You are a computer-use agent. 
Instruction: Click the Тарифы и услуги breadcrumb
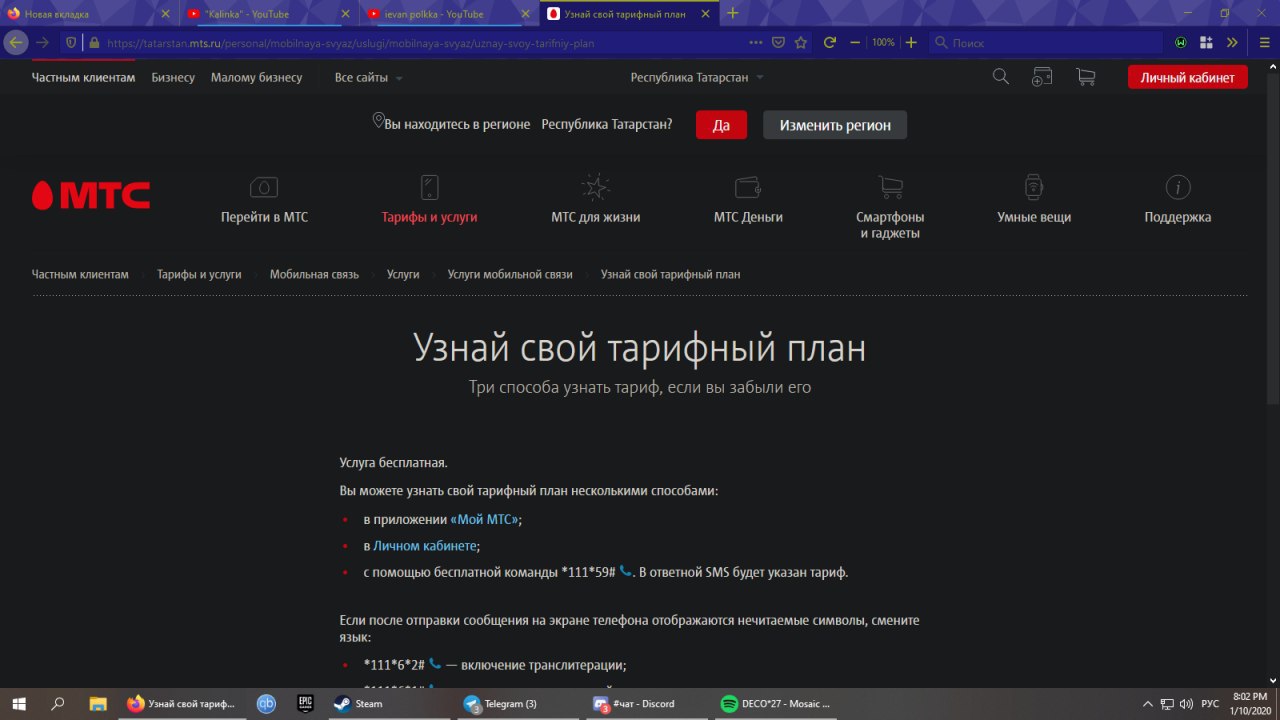199,274
